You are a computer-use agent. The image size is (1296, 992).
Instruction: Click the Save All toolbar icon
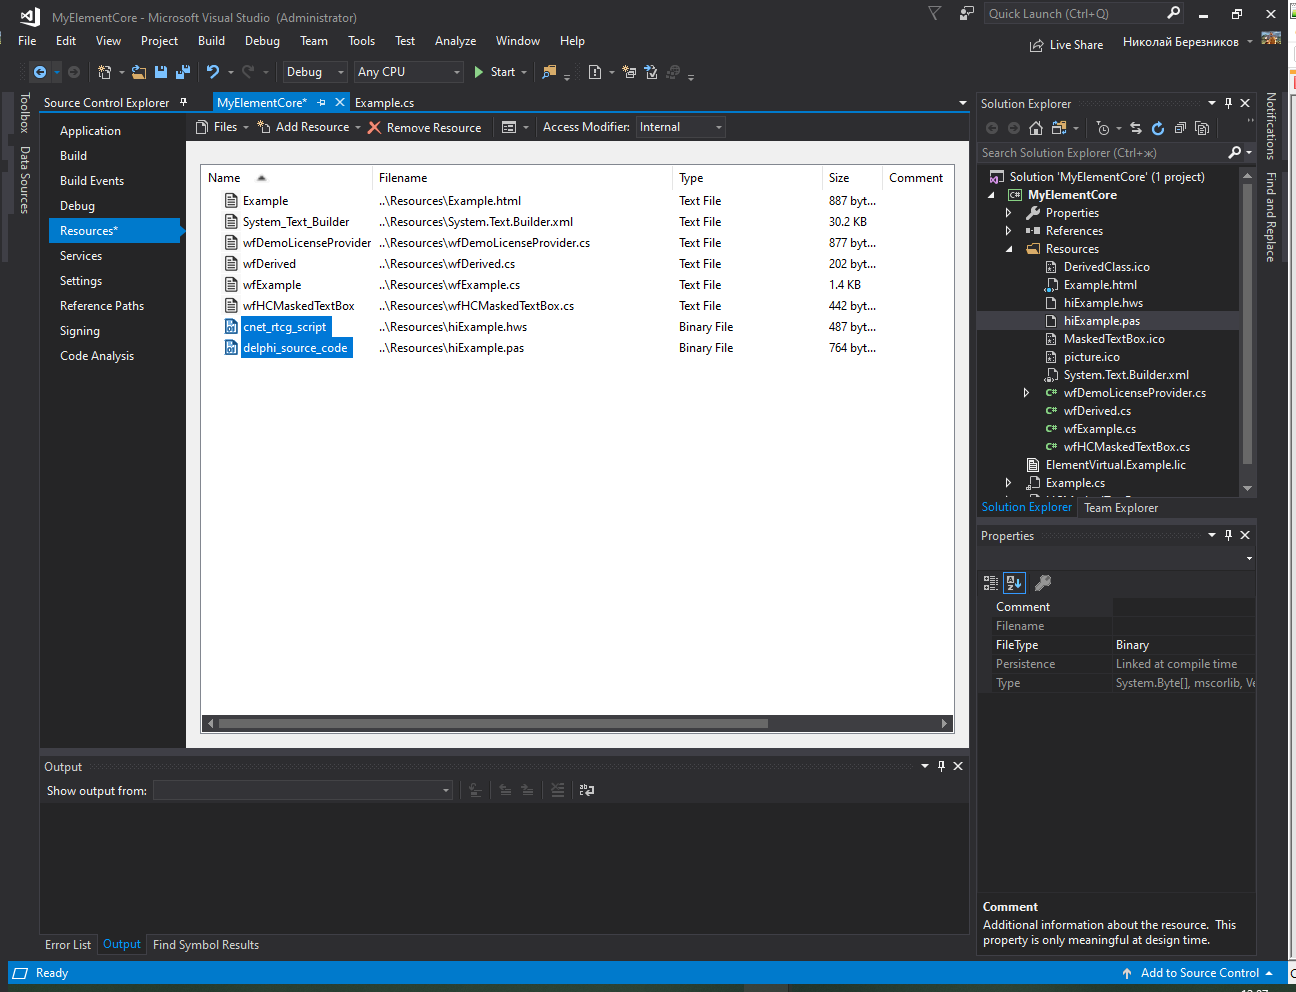[183, 72]
